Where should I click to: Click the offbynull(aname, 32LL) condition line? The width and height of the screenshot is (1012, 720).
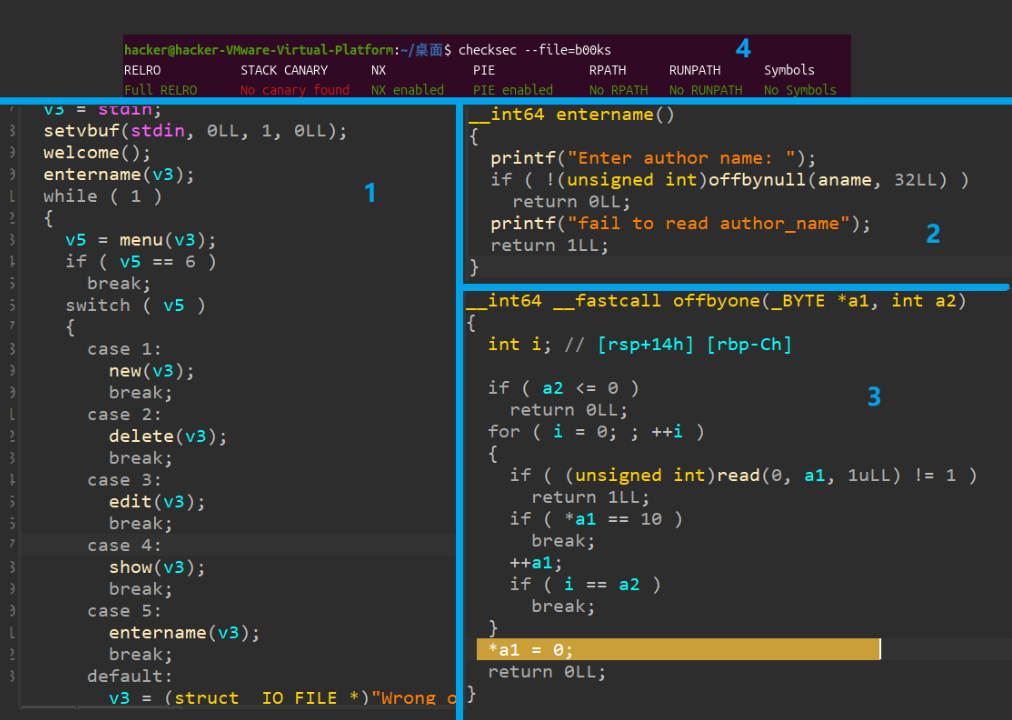[729, 179]
